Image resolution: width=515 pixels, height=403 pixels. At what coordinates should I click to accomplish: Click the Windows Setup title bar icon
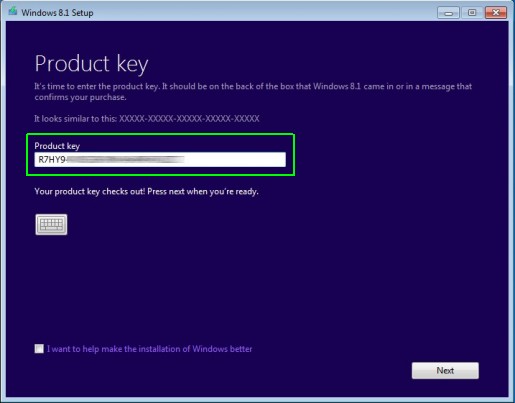(x=13, y=12)
